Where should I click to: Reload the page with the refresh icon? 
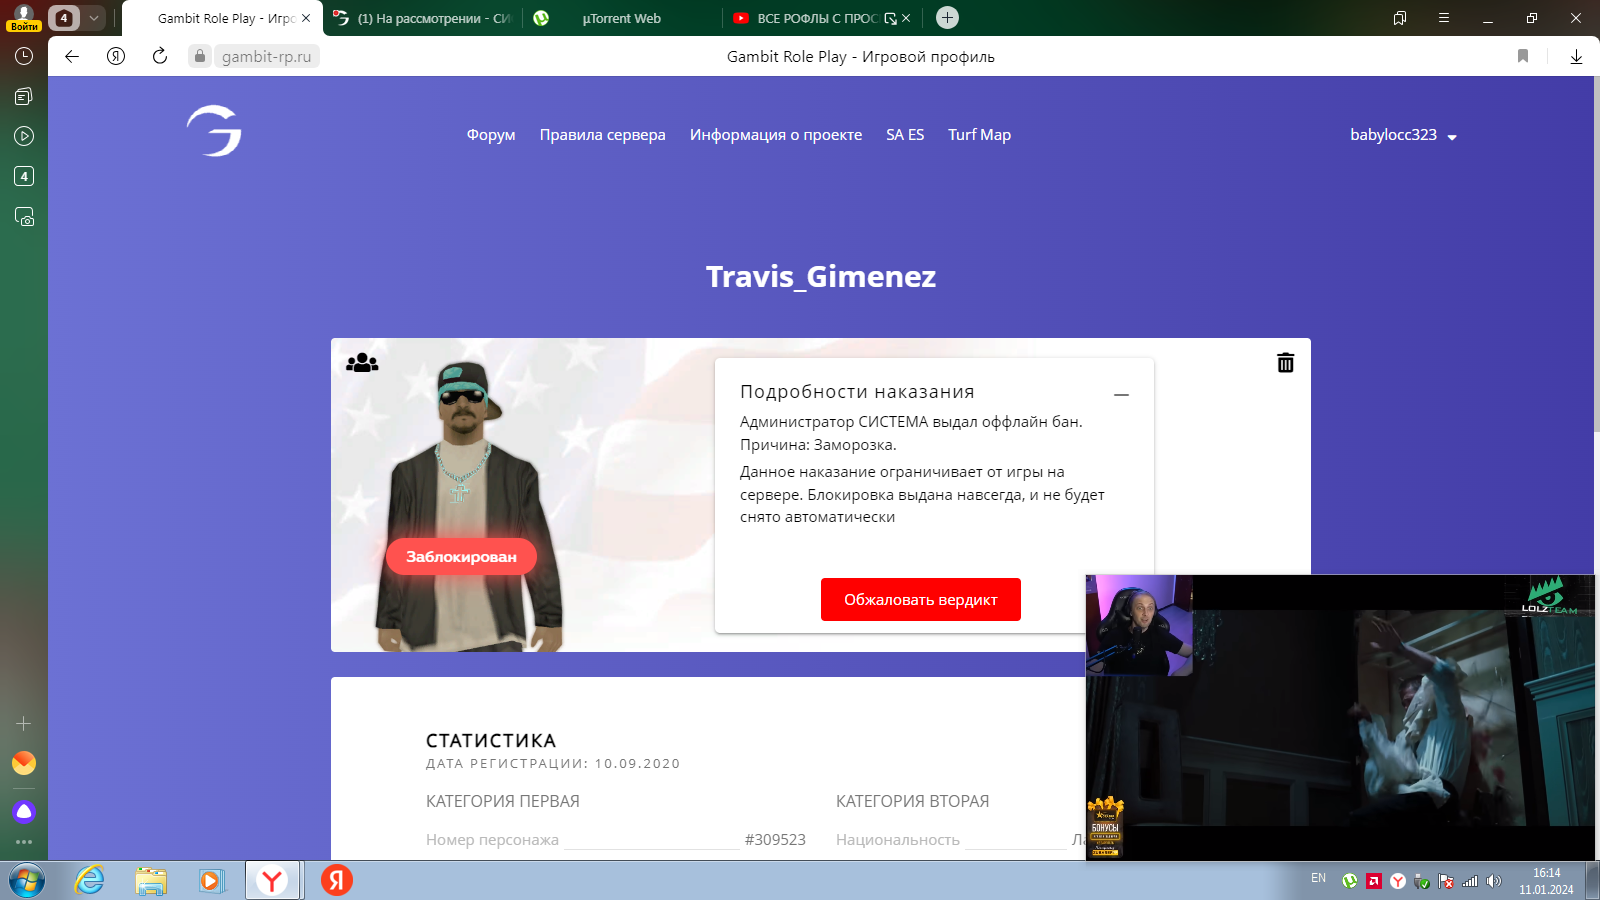(160, 56)
